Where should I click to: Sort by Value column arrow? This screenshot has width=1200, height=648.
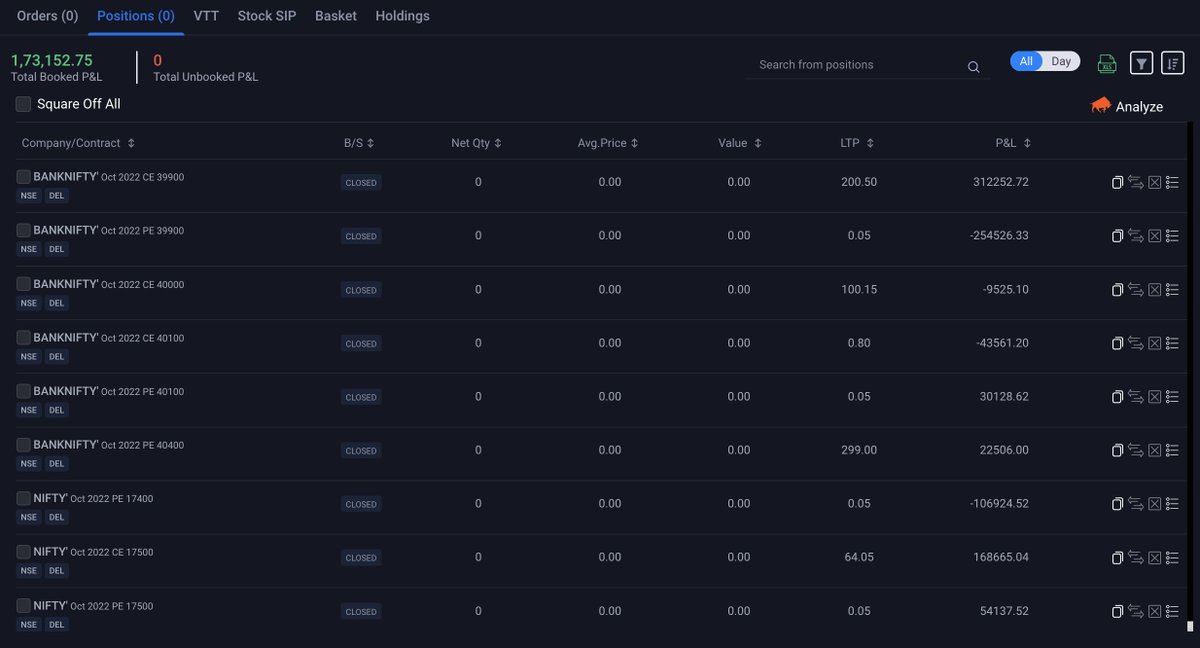coord(758,143)
